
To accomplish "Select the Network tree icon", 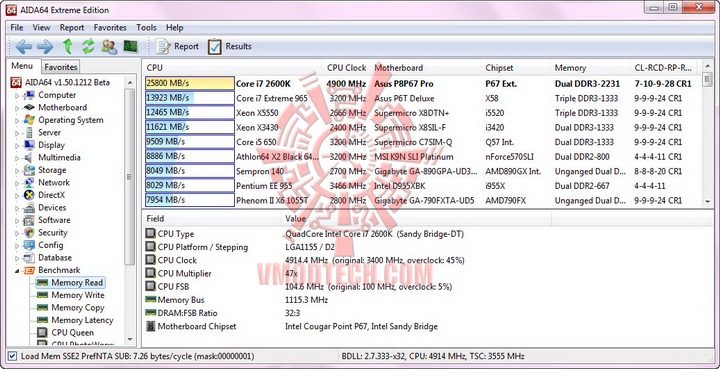I will tap(29, 183).
